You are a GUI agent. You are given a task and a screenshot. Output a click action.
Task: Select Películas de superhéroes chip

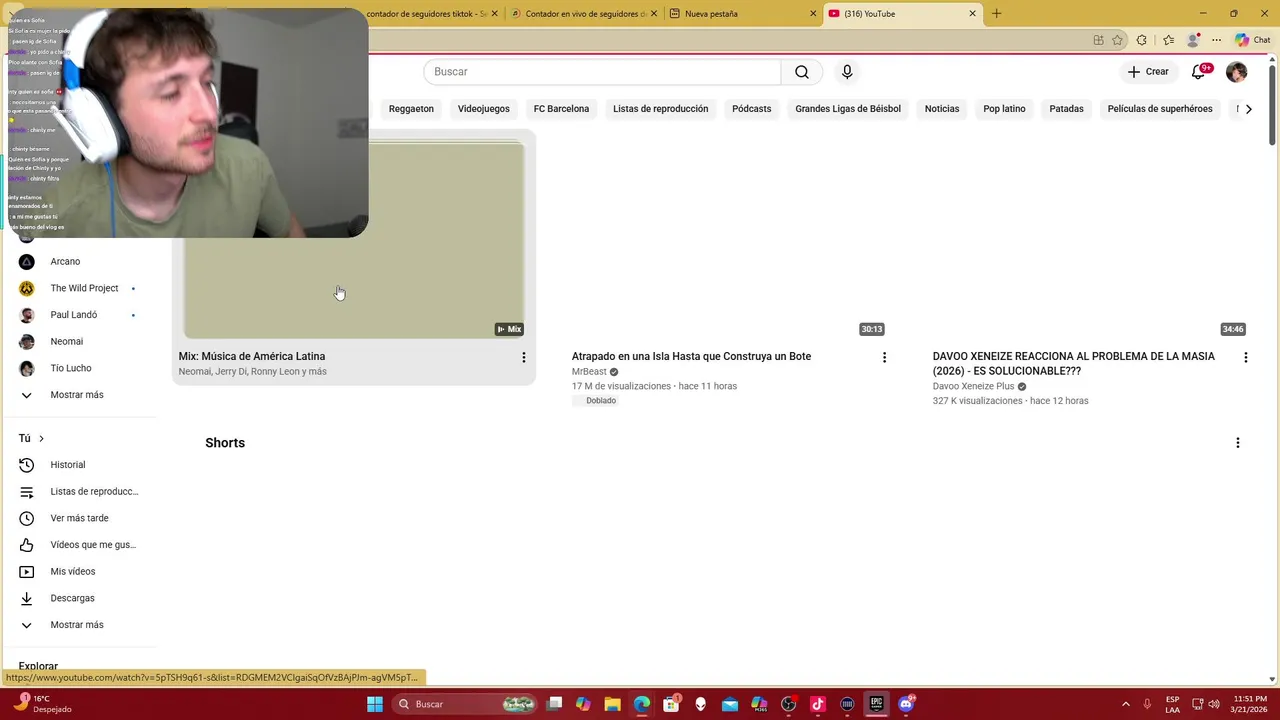pyautogui.click(x=1160, y=109)
